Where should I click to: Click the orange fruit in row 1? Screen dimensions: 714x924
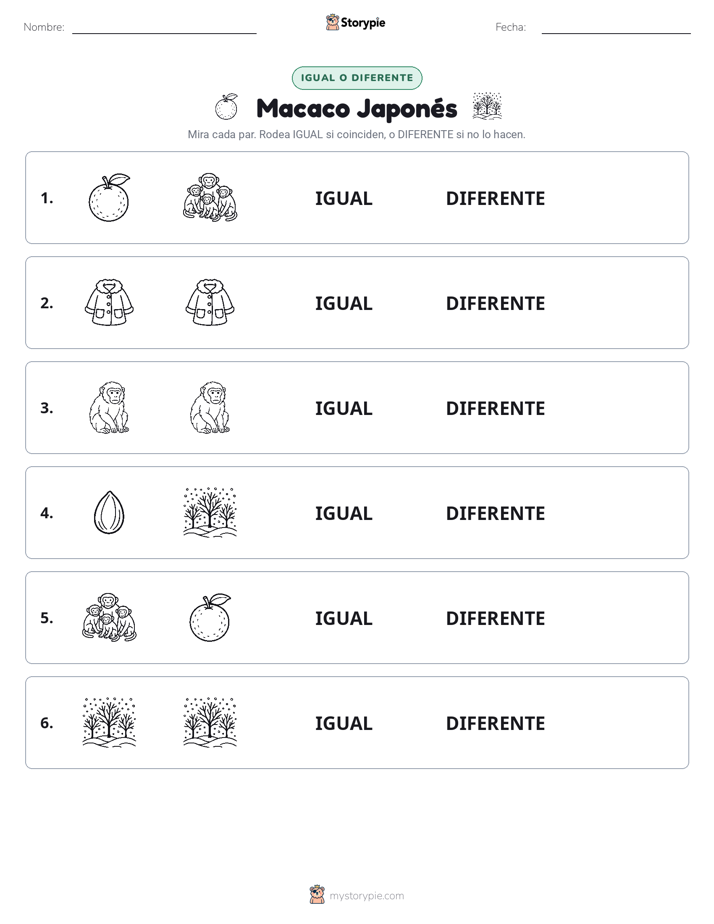tap(109, 197)
